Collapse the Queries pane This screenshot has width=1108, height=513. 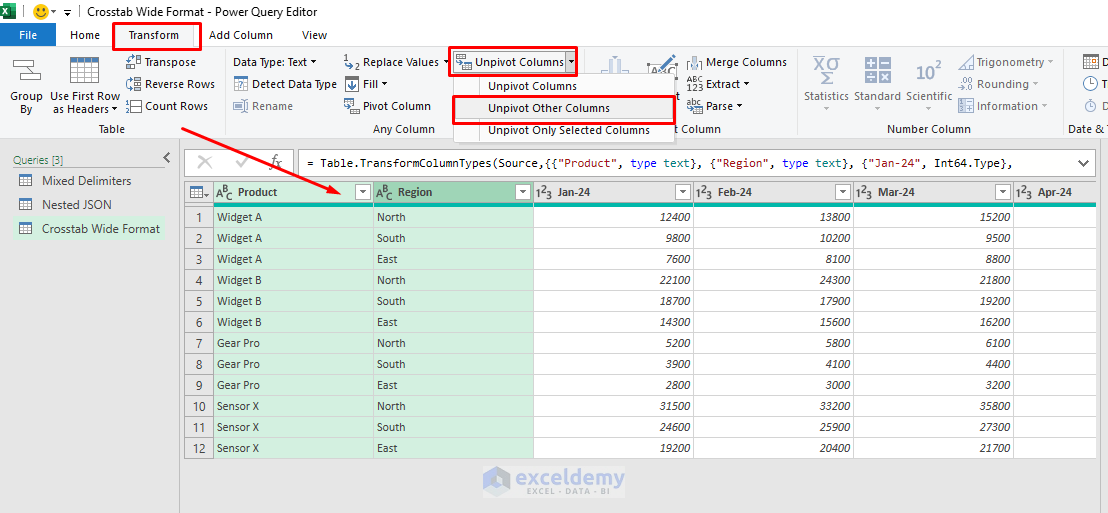[x=167, y=158]
